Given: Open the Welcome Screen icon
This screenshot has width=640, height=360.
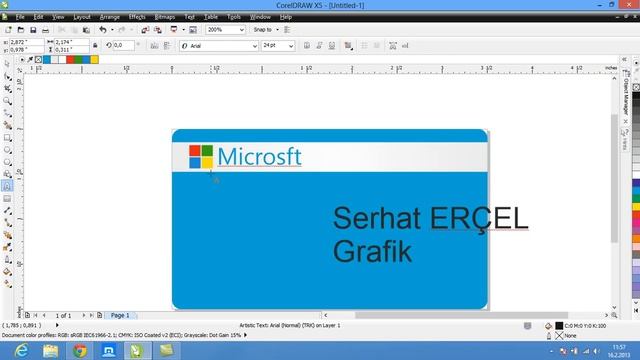Looking at the screenshot, I should click(x=193, y=30).
